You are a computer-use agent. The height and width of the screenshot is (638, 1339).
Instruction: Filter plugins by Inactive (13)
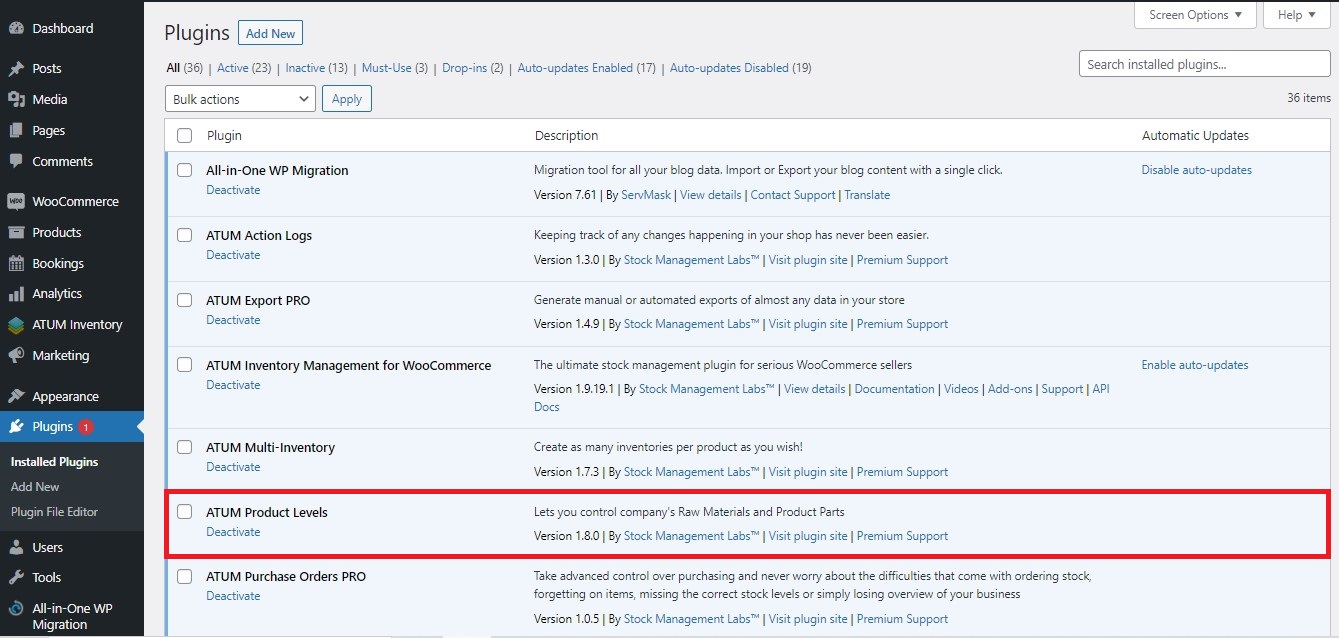[x=316, y=68]
